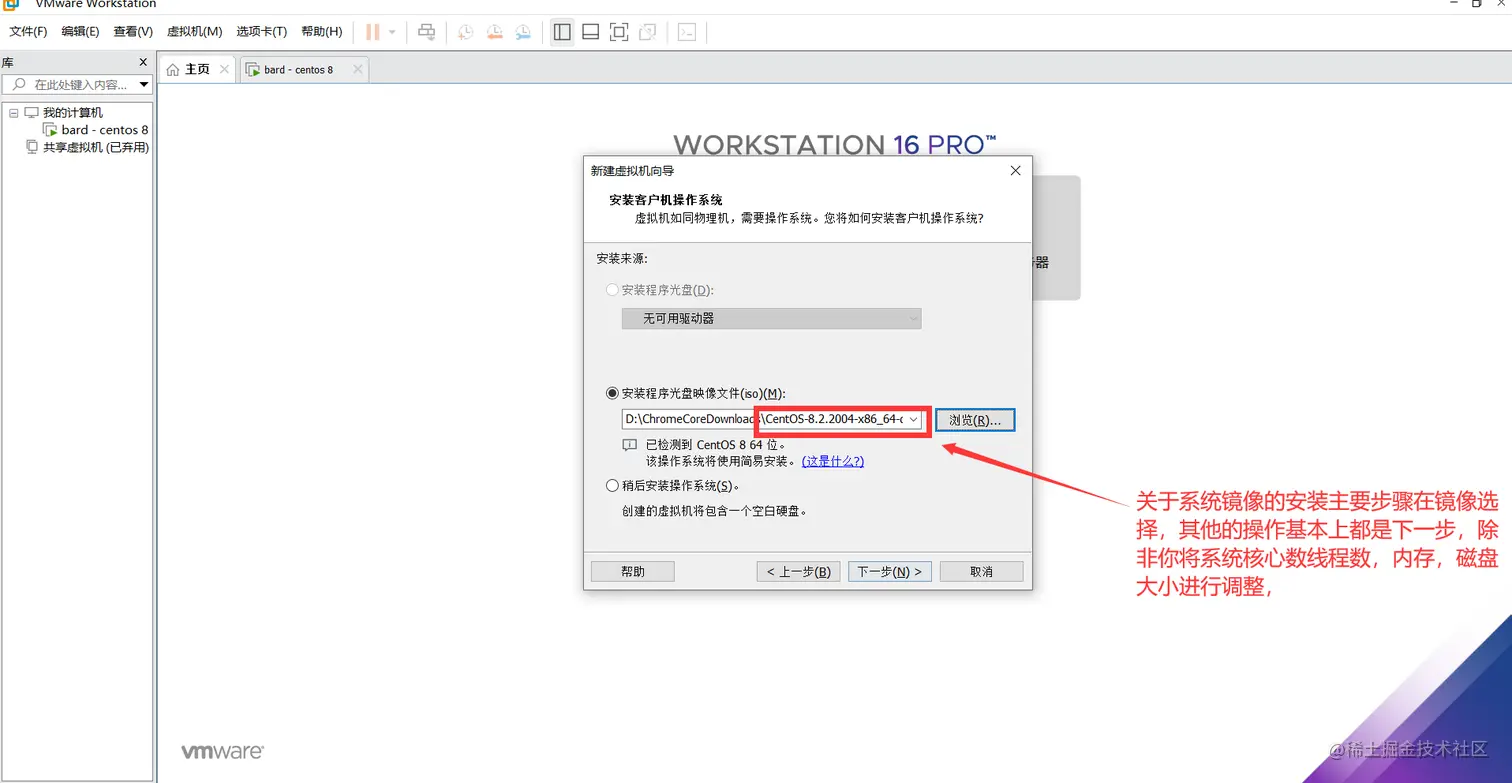
Task: Close the 主页 tab
Action: point(224,69)
